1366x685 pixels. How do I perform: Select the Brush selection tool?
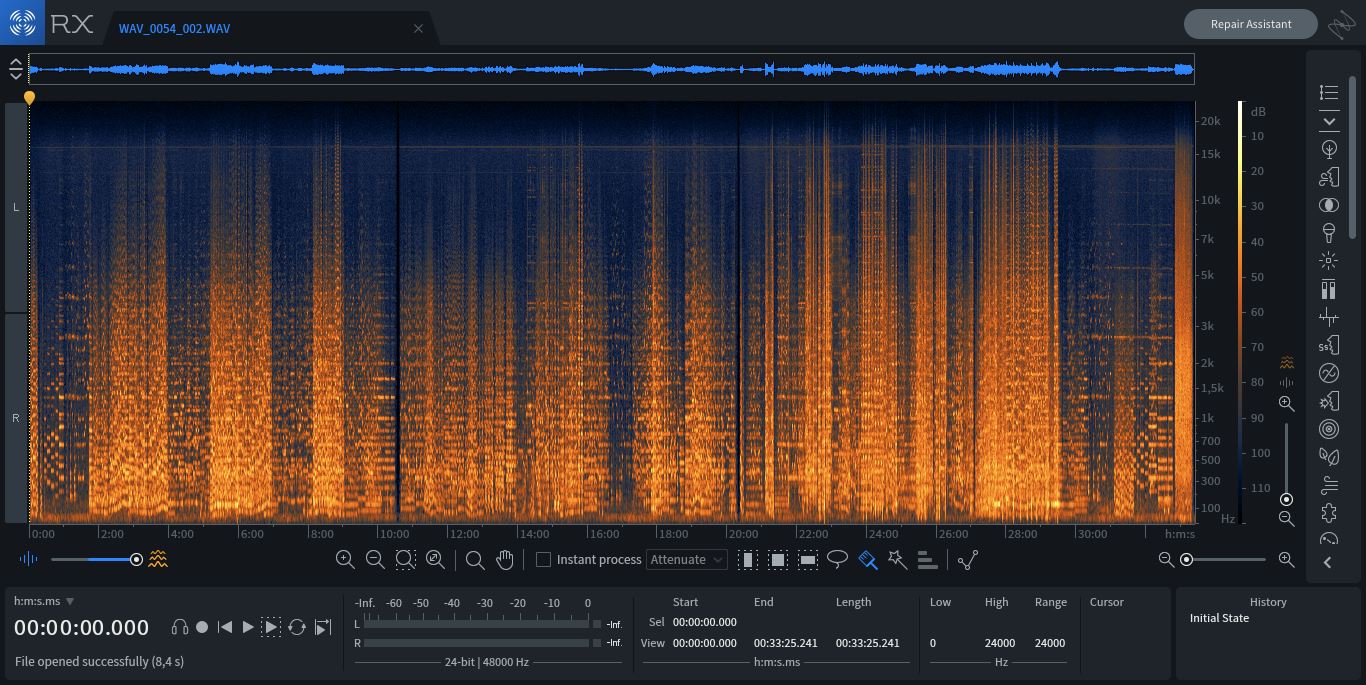[868, 560]
